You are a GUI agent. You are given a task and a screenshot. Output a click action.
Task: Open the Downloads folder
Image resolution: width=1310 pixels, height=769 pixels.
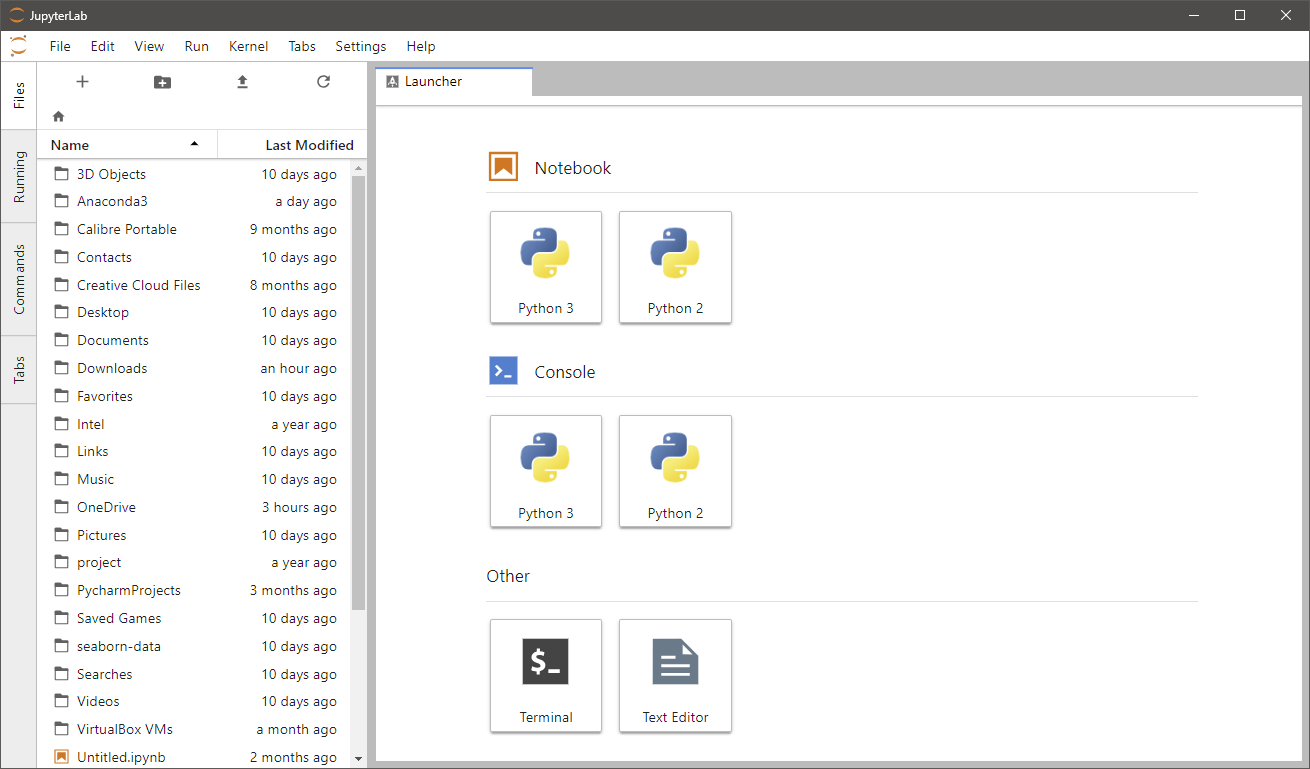tap(110, 368)
